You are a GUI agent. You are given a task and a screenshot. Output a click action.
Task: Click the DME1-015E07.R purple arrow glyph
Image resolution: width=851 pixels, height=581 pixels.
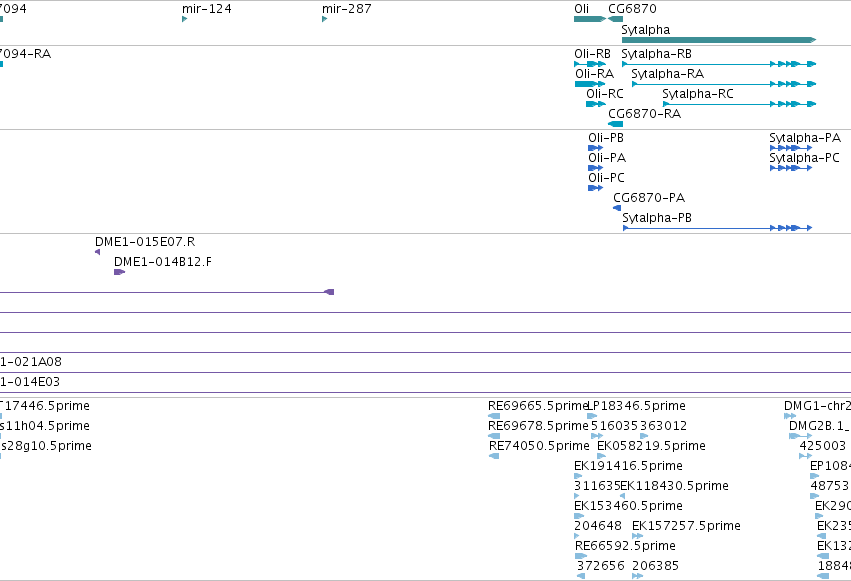(98, 252)
